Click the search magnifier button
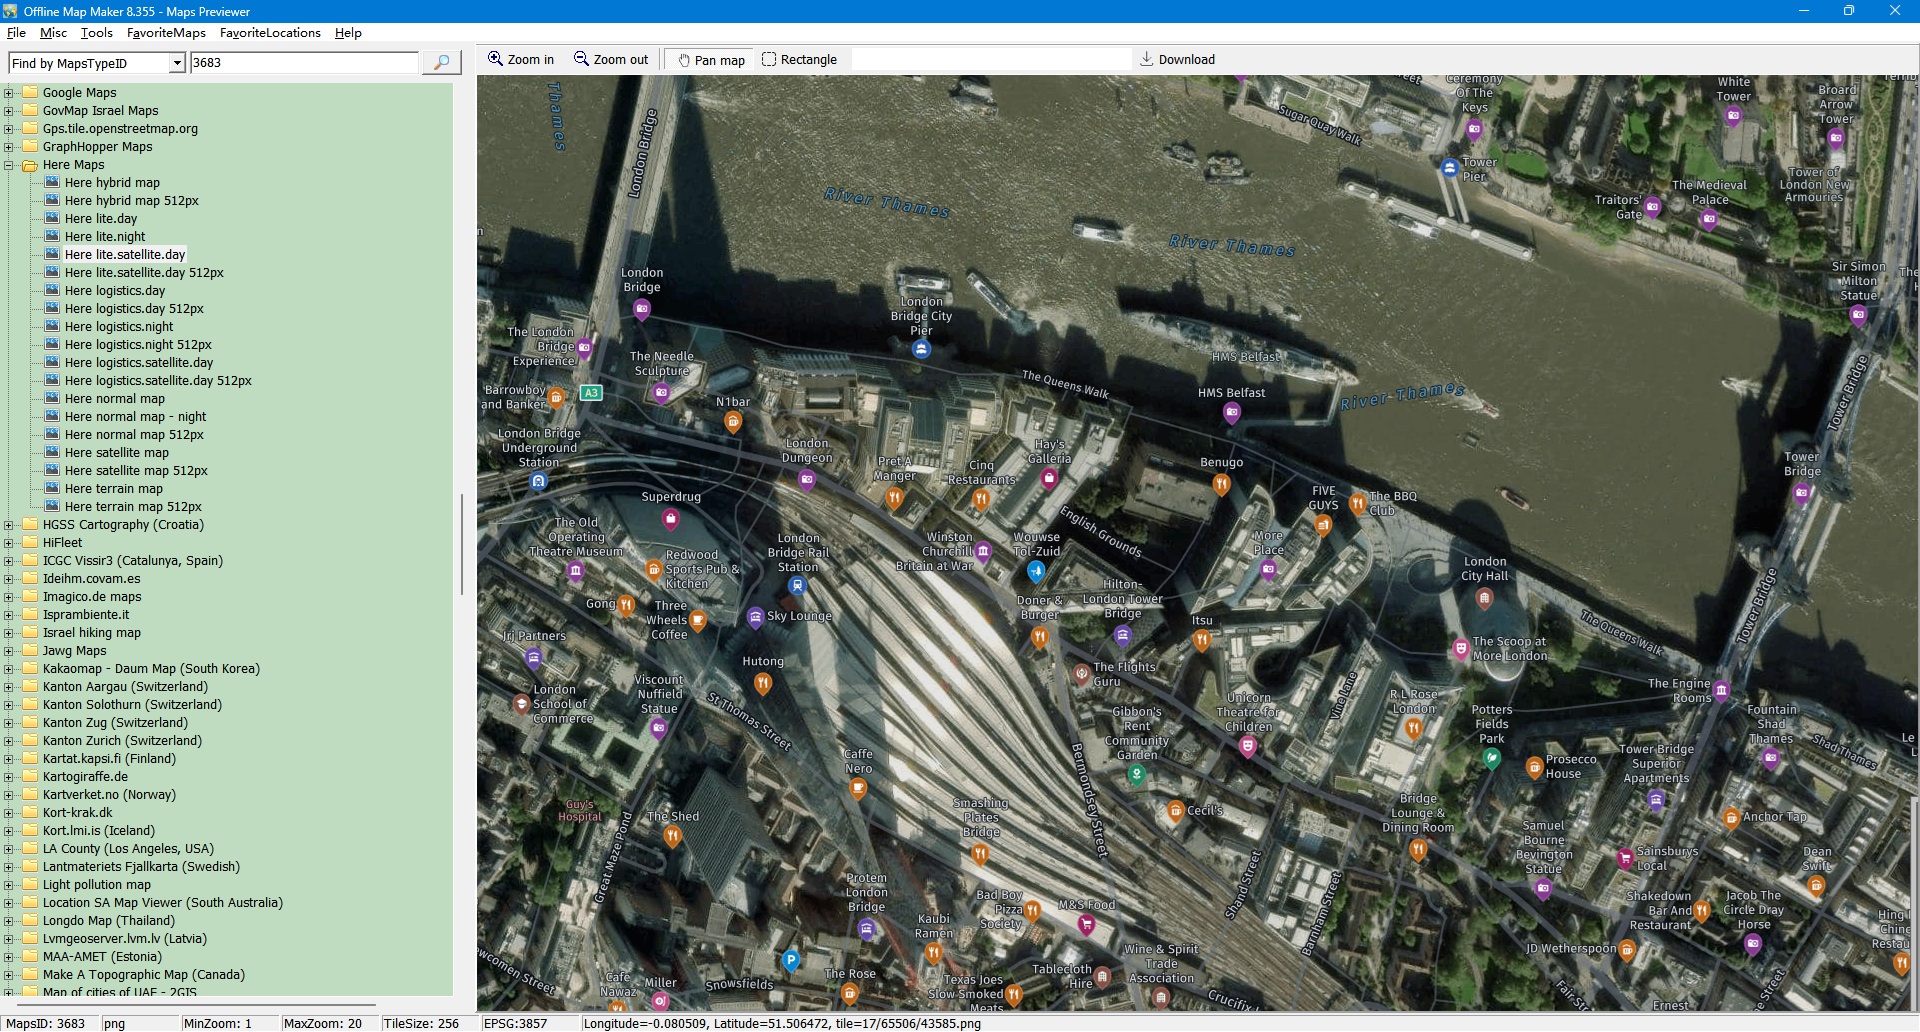1920x1032 pixels. [441, 63]
